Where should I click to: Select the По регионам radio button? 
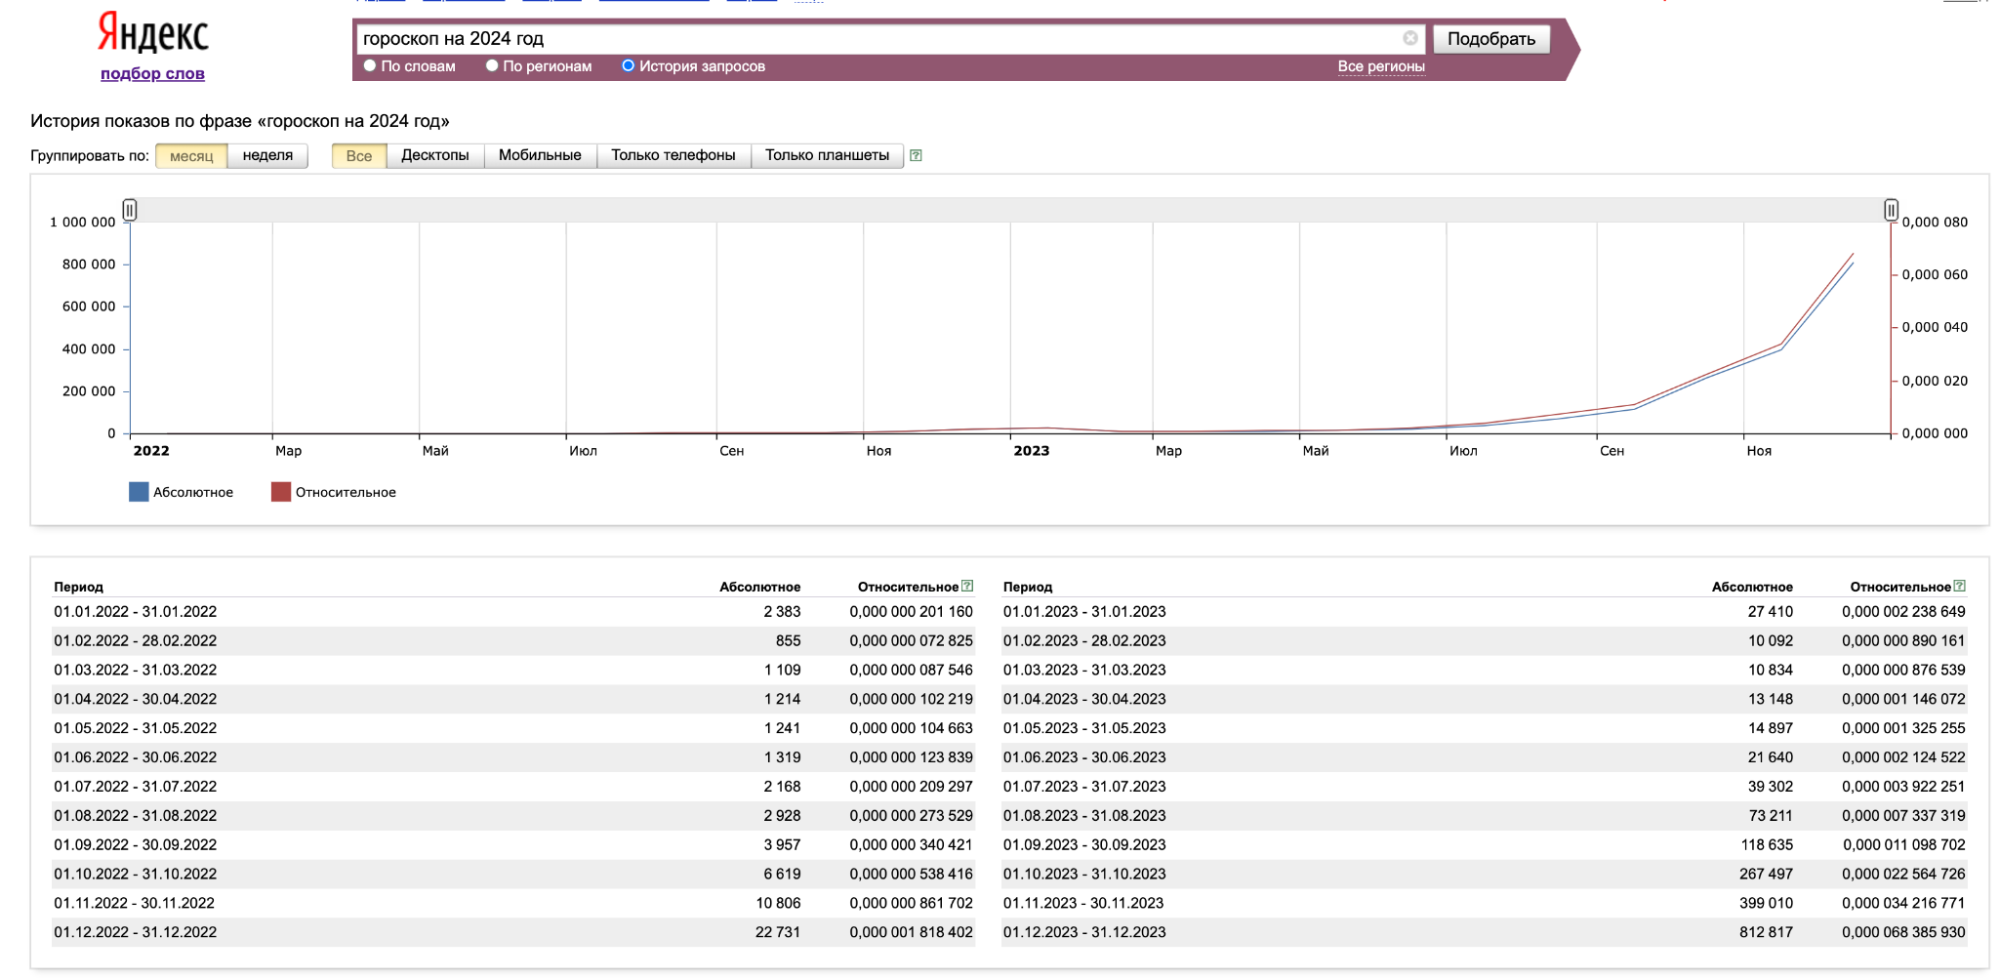click(492, 66)
